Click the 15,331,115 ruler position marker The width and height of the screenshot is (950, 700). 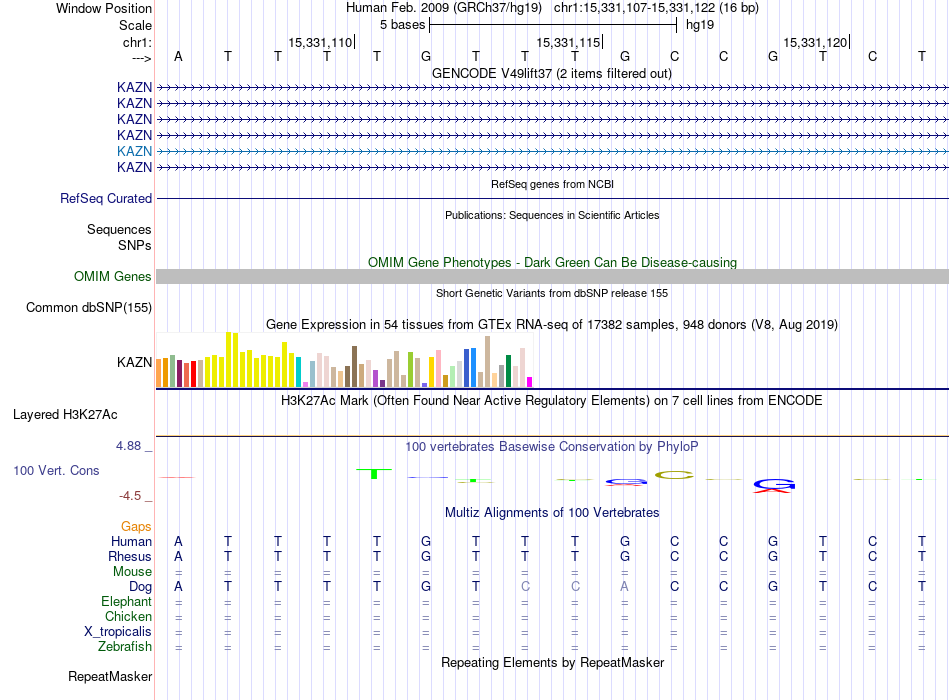click(568, 42)
